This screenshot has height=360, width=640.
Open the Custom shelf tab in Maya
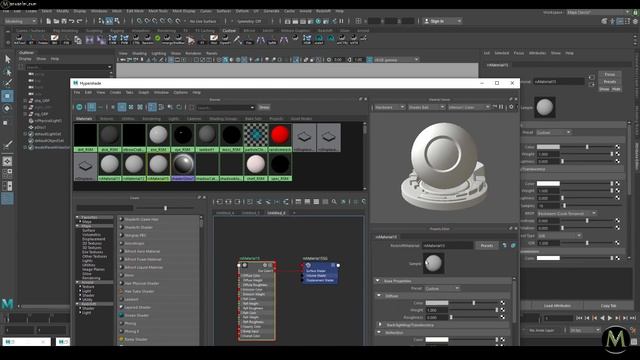[229, 31]
